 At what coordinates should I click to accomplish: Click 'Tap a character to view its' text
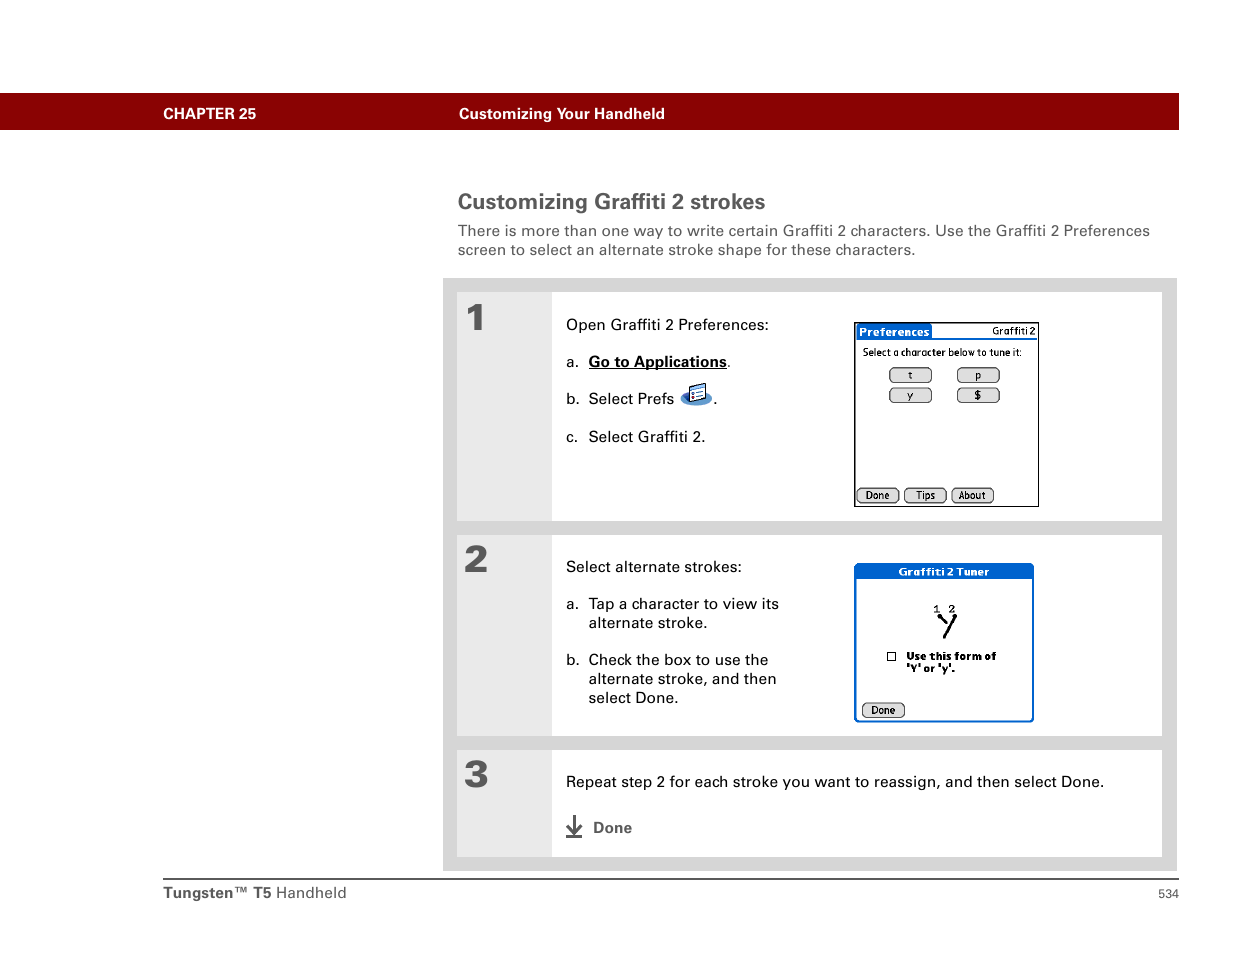(683, 604)
